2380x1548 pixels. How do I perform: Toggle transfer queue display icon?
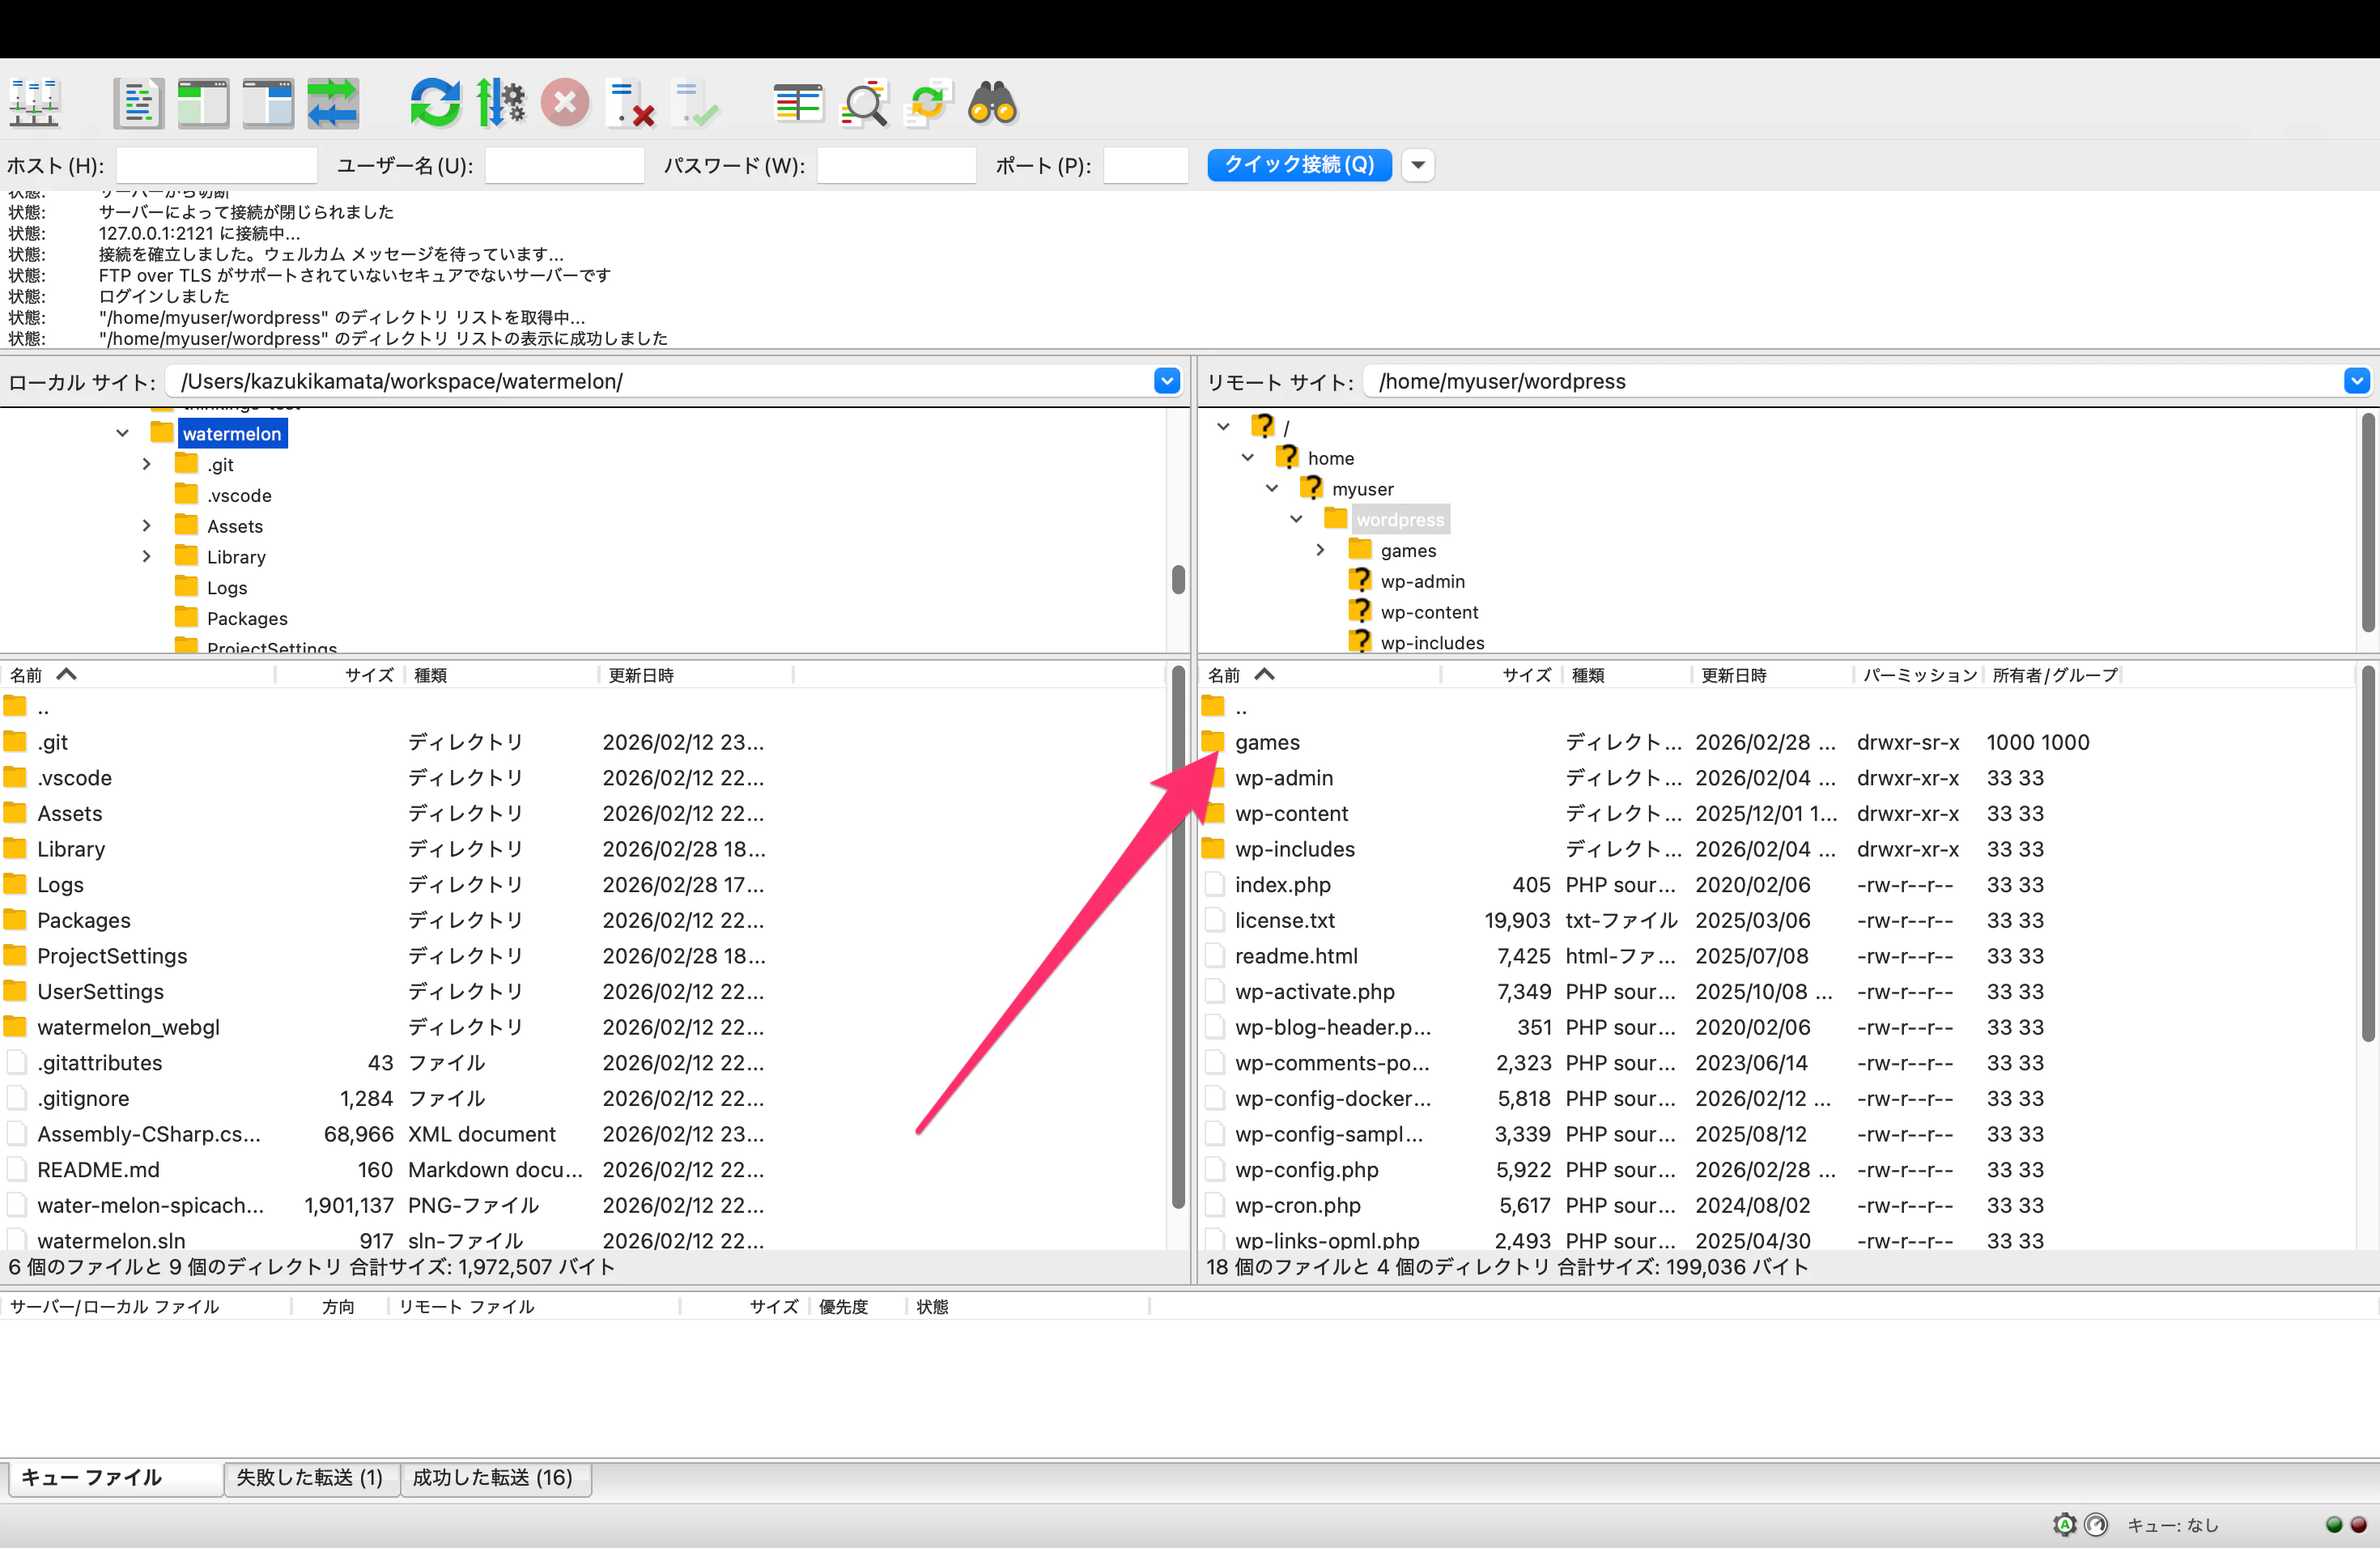tap(333, 103)
